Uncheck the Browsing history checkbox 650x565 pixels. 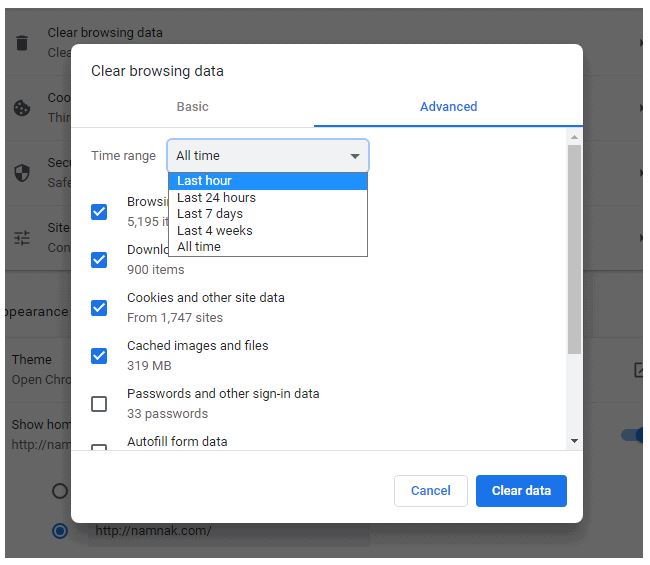[x=99, y=212]
